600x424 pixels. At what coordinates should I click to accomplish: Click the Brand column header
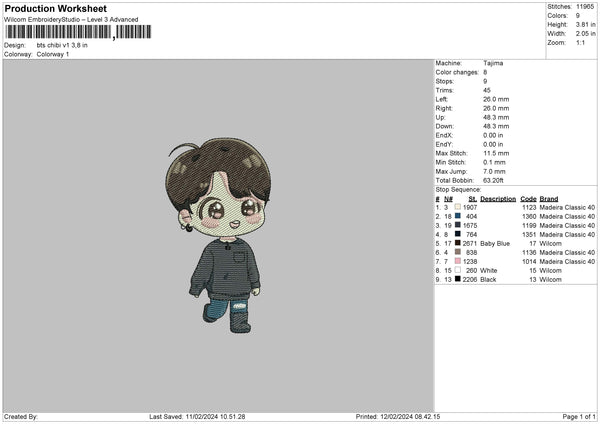tap(549, 199)
